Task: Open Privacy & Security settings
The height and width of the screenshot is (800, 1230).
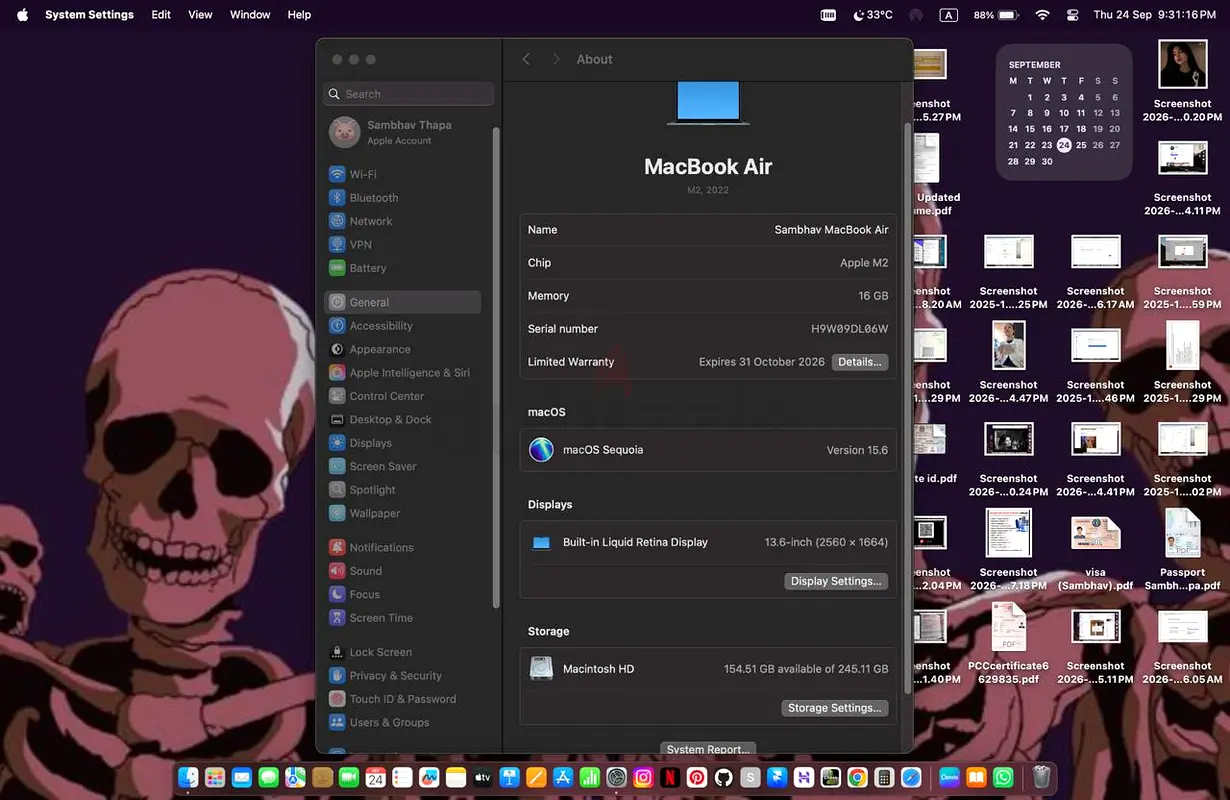Action: coord(402,675)
